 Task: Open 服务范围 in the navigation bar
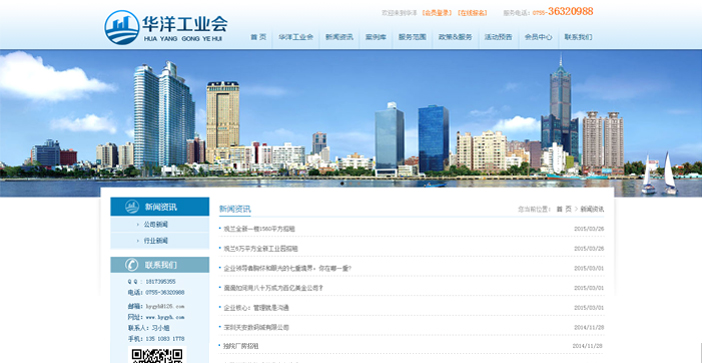412,37
